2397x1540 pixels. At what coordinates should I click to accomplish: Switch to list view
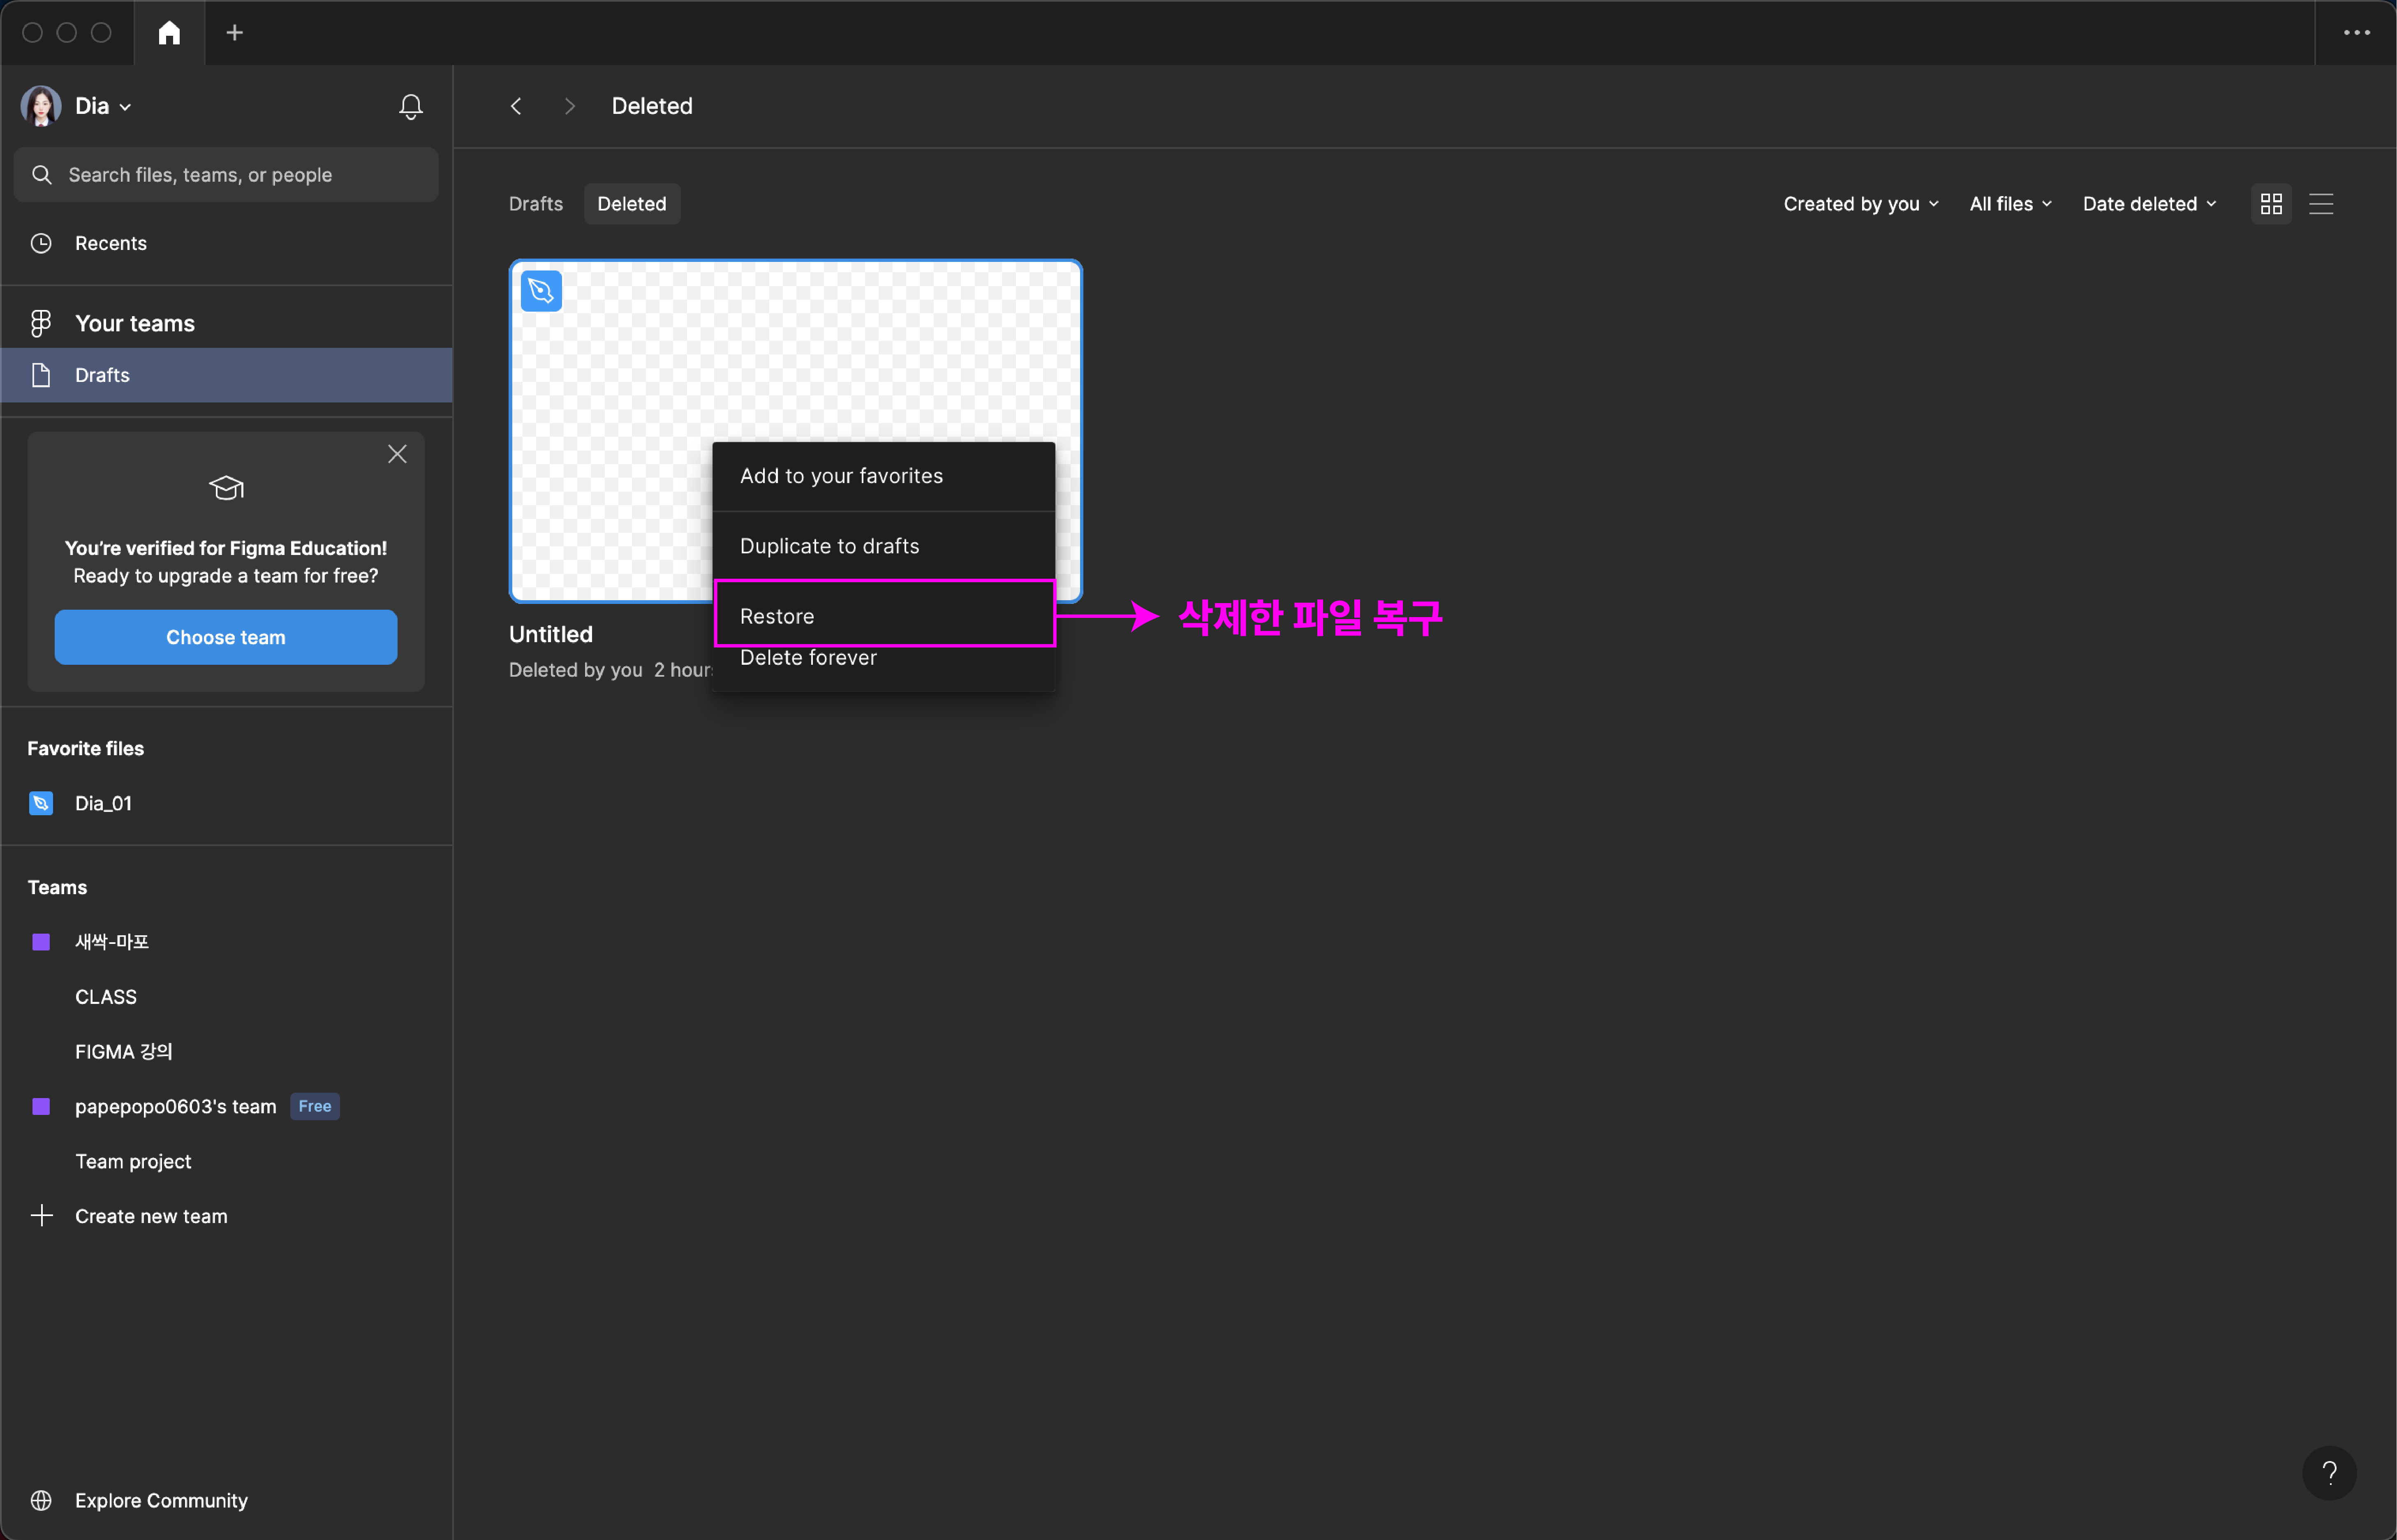(2321, 204)
